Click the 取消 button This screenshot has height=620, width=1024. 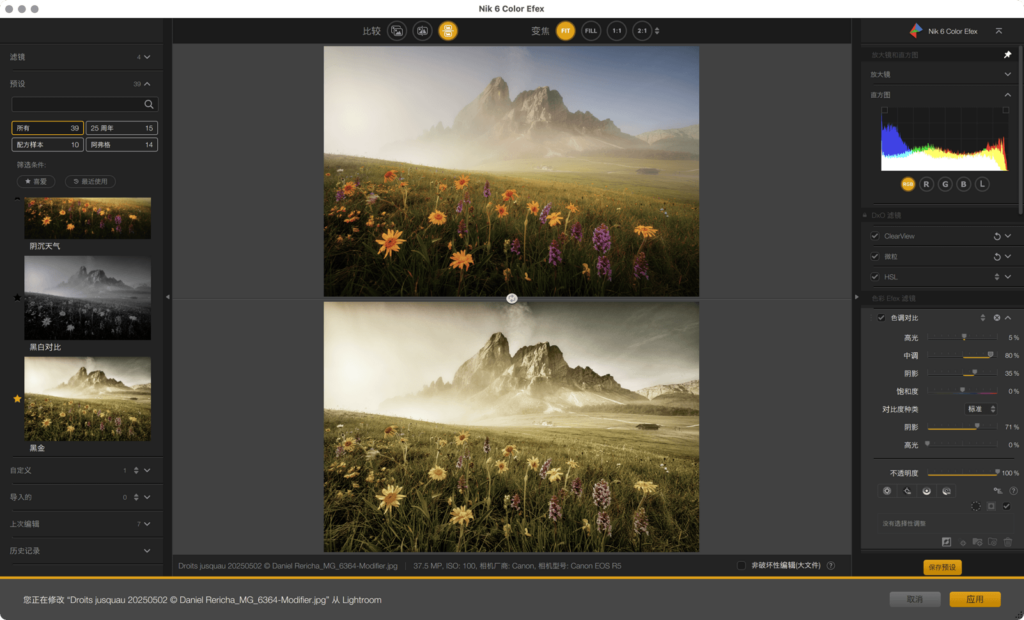point(915,600)
